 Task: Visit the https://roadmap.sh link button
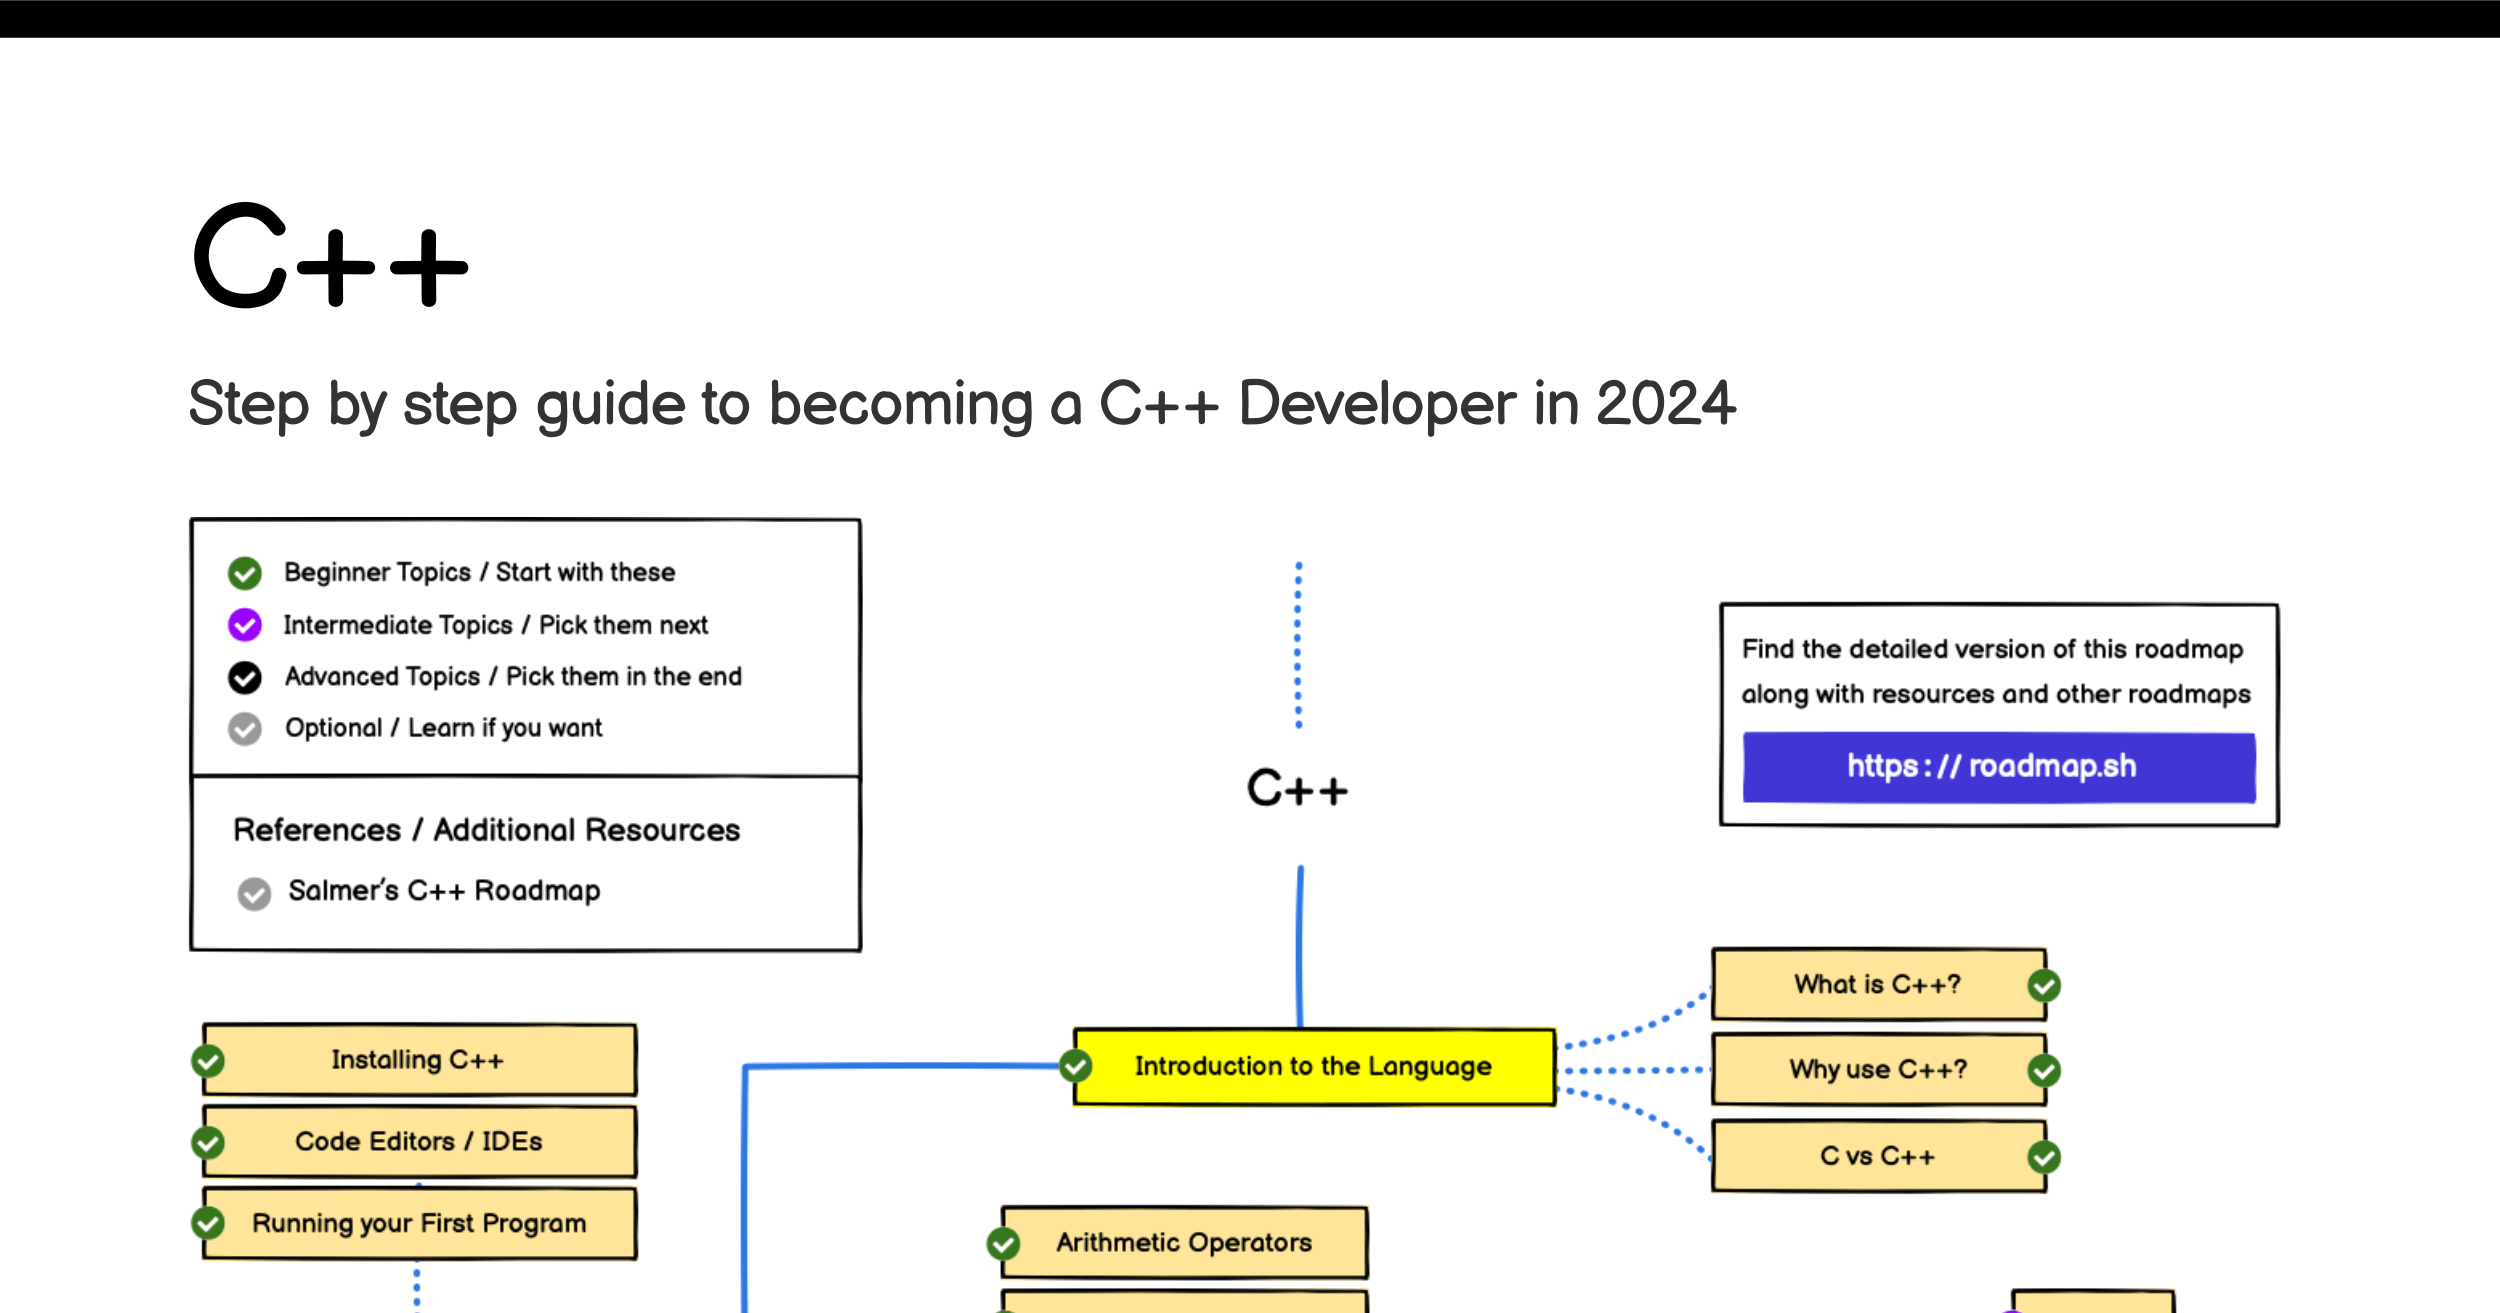(1998, 767)
